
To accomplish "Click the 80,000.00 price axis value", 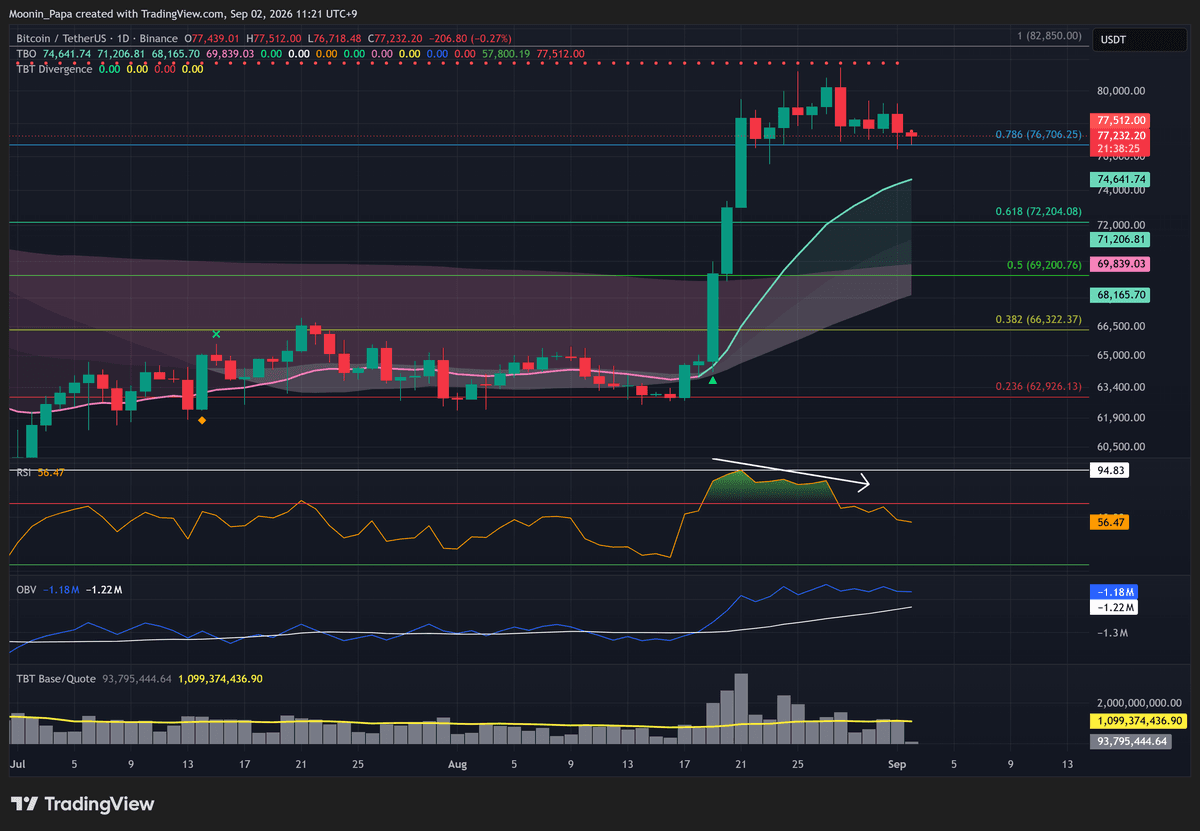I will click(1122, 90).
